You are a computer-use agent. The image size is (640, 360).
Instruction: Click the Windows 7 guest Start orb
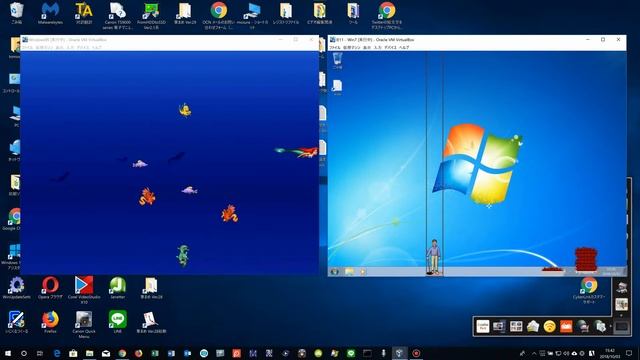tap(334, 271)
